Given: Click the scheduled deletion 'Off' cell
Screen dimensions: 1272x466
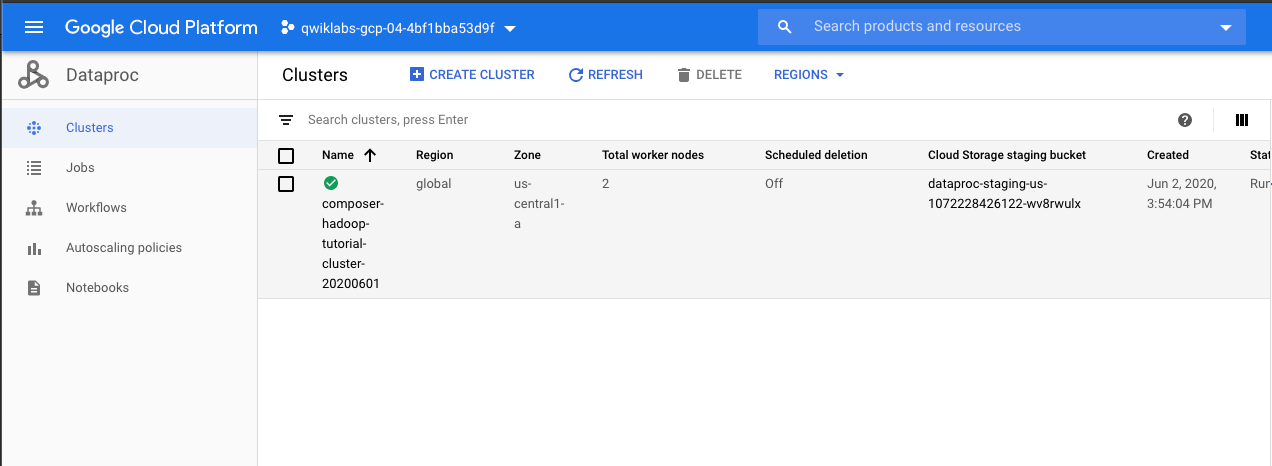Looking at the screenshot, I should coord(774,184).
